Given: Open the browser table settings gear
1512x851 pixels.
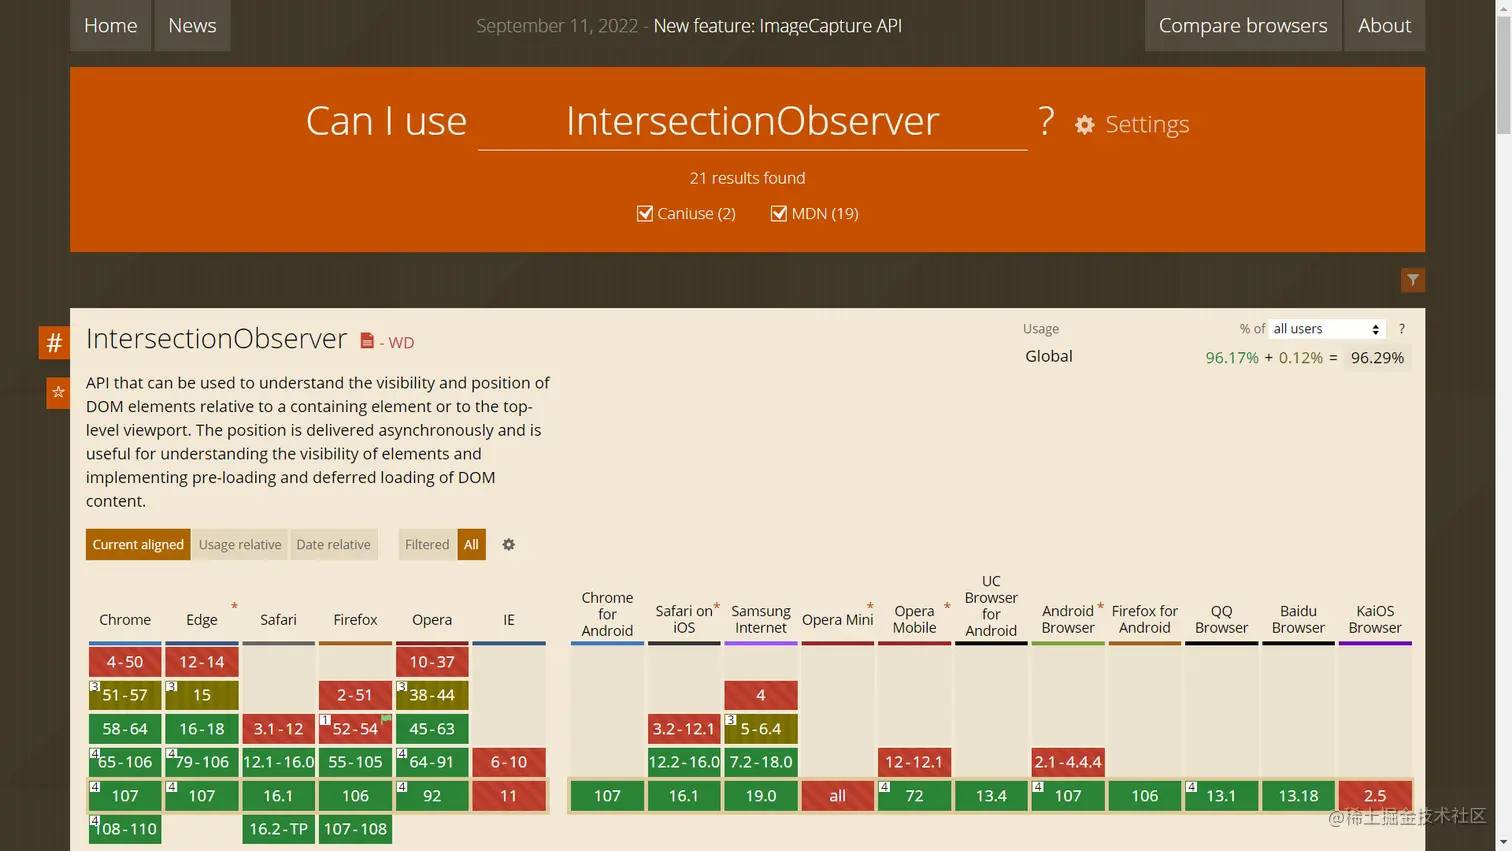Looking at the screenshot, I should click(x=508, y=545).
